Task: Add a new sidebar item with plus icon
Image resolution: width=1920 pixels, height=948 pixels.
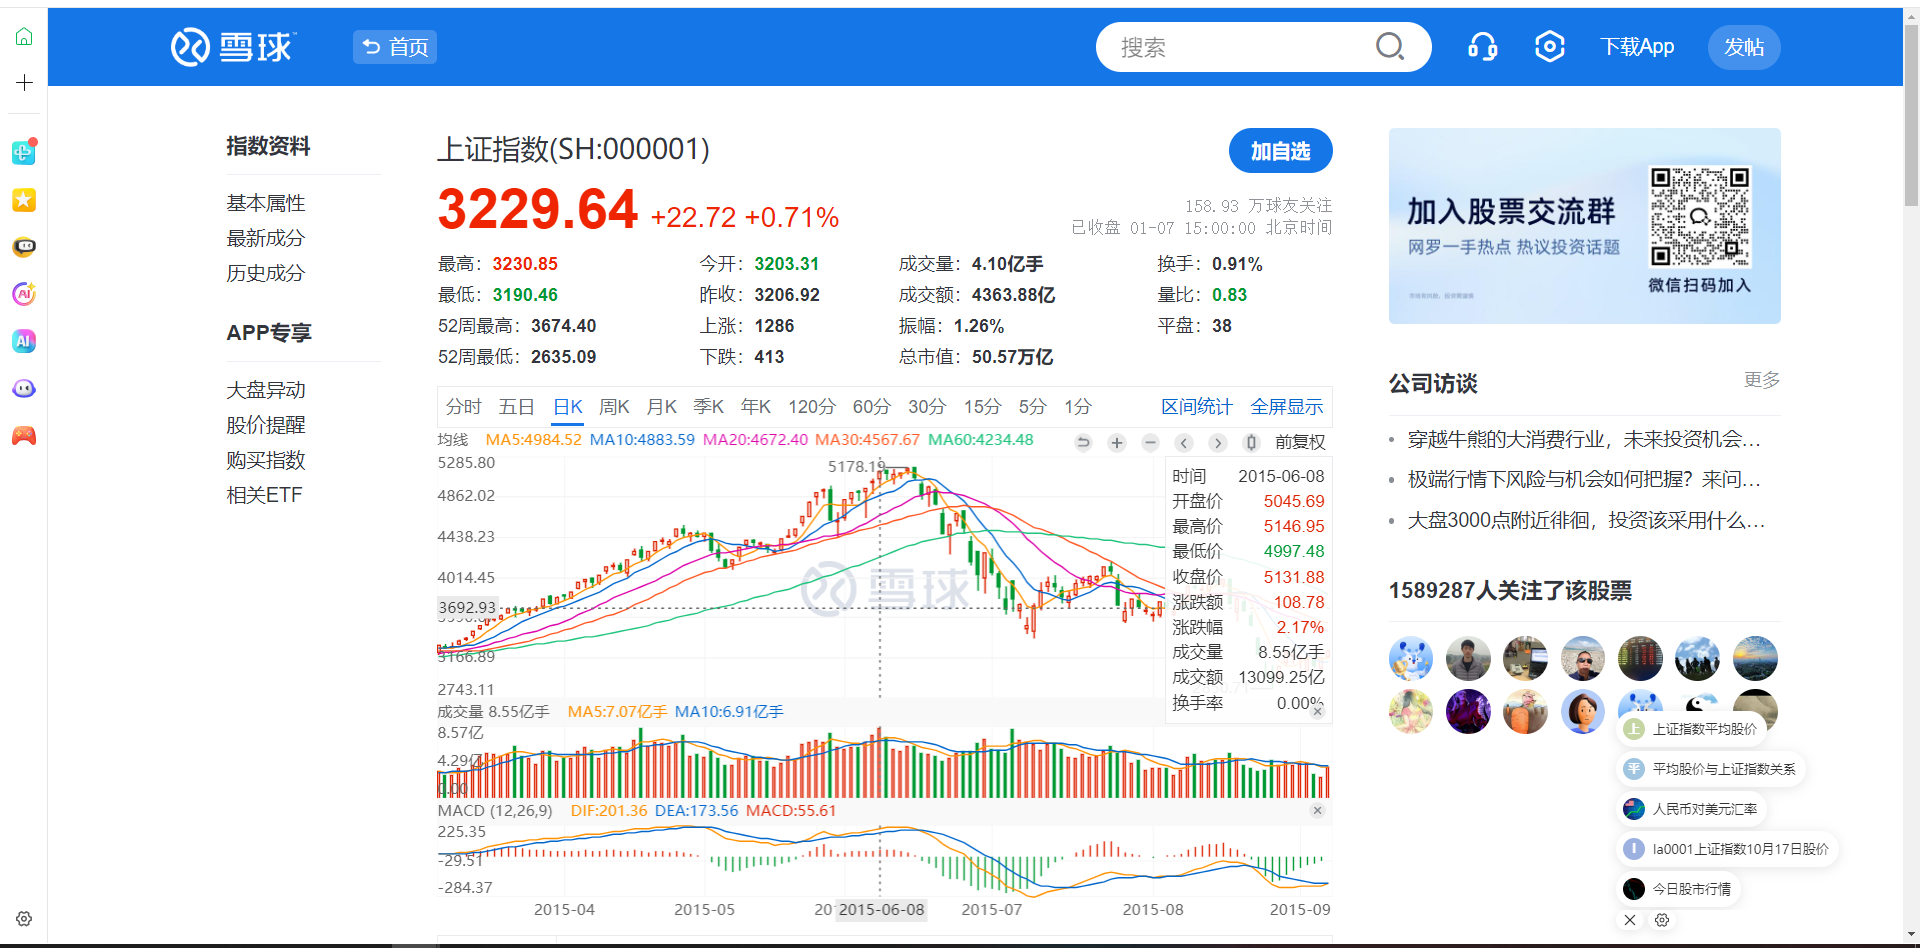Action: pyautogui.click(x=24, y=82)
